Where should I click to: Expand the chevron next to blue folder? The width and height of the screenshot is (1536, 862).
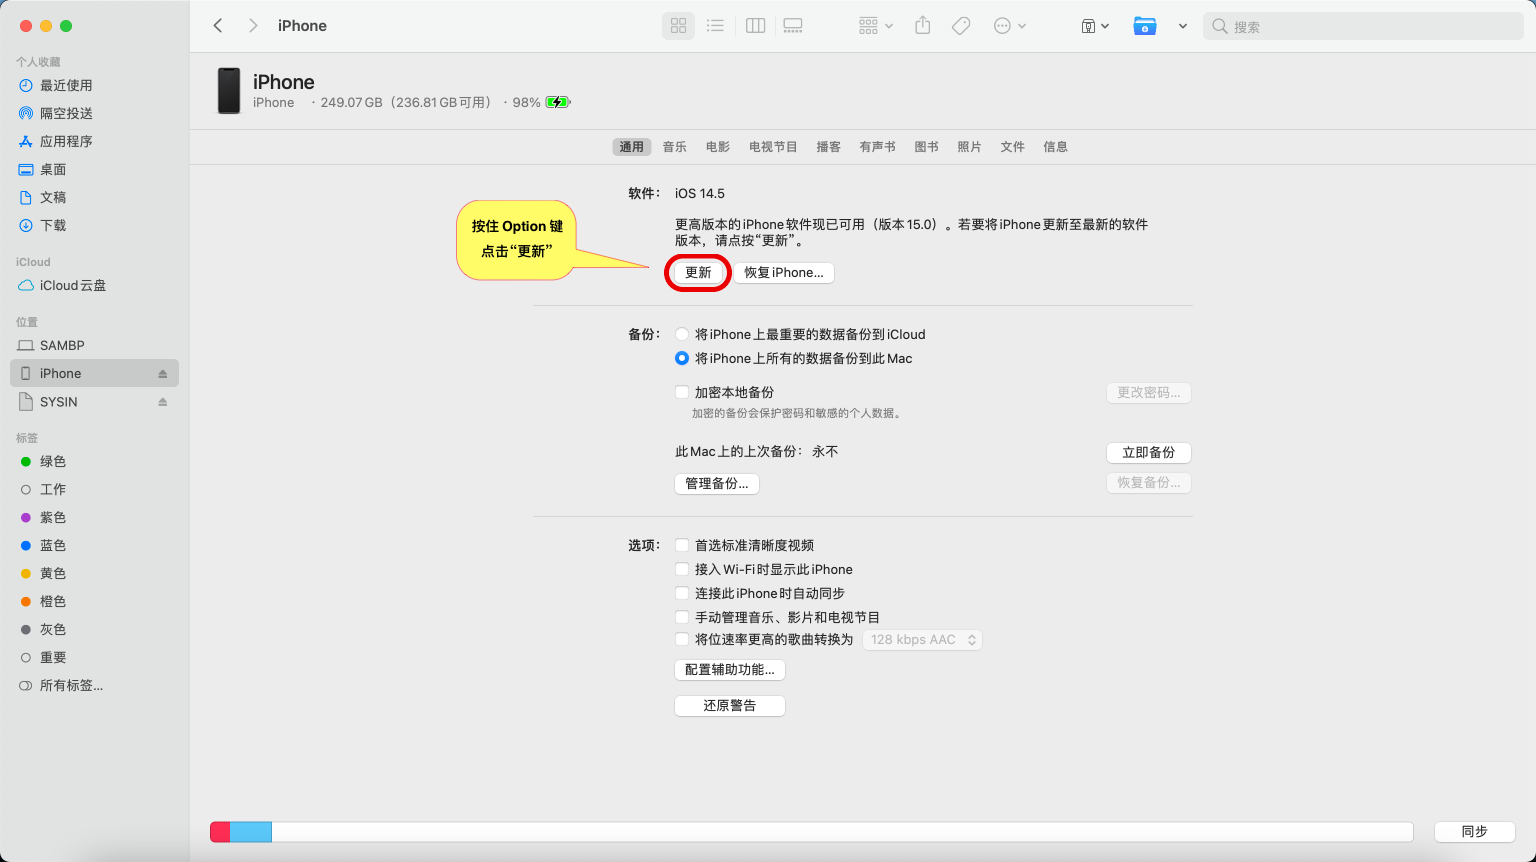(1183, 26)
